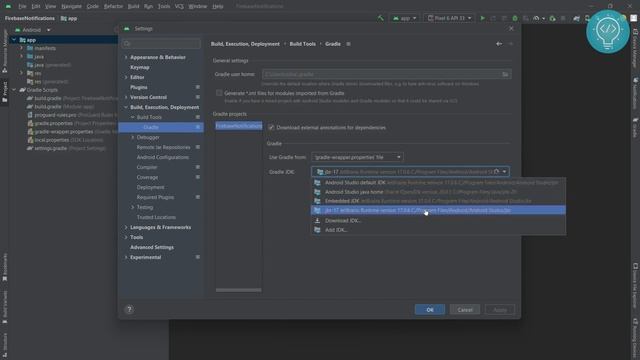This screenshot has width=640, height=360.
Task: Open the Tools menu
Action: (x=164, y=6)
